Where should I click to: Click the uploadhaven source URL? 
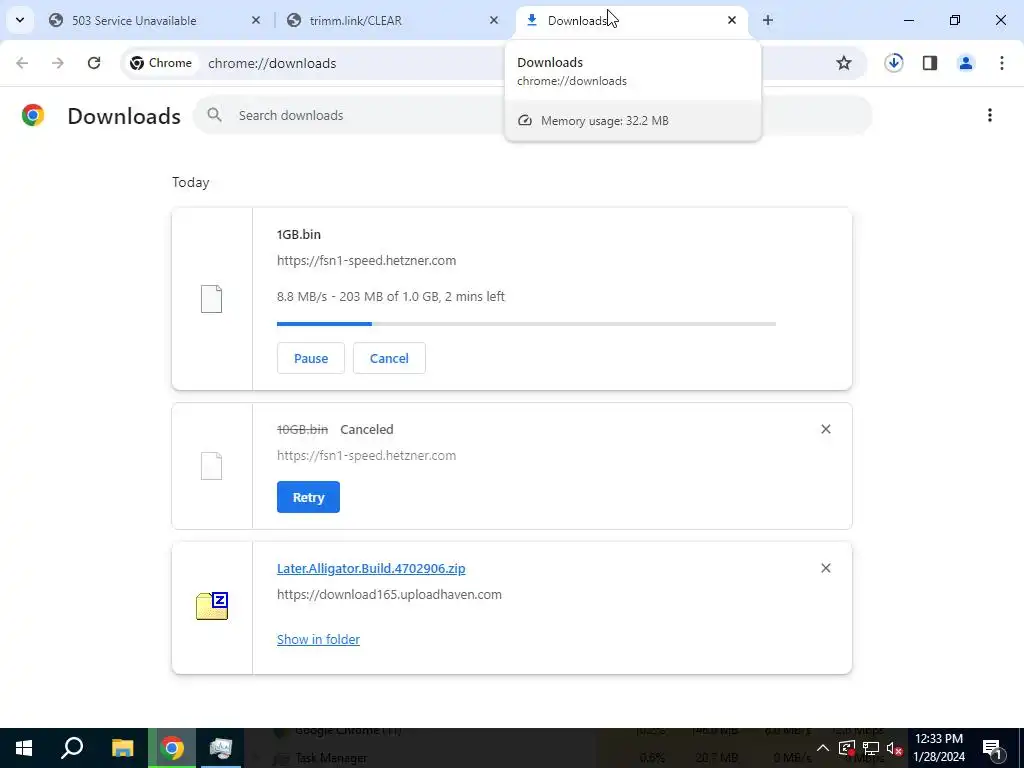(389, 595)
